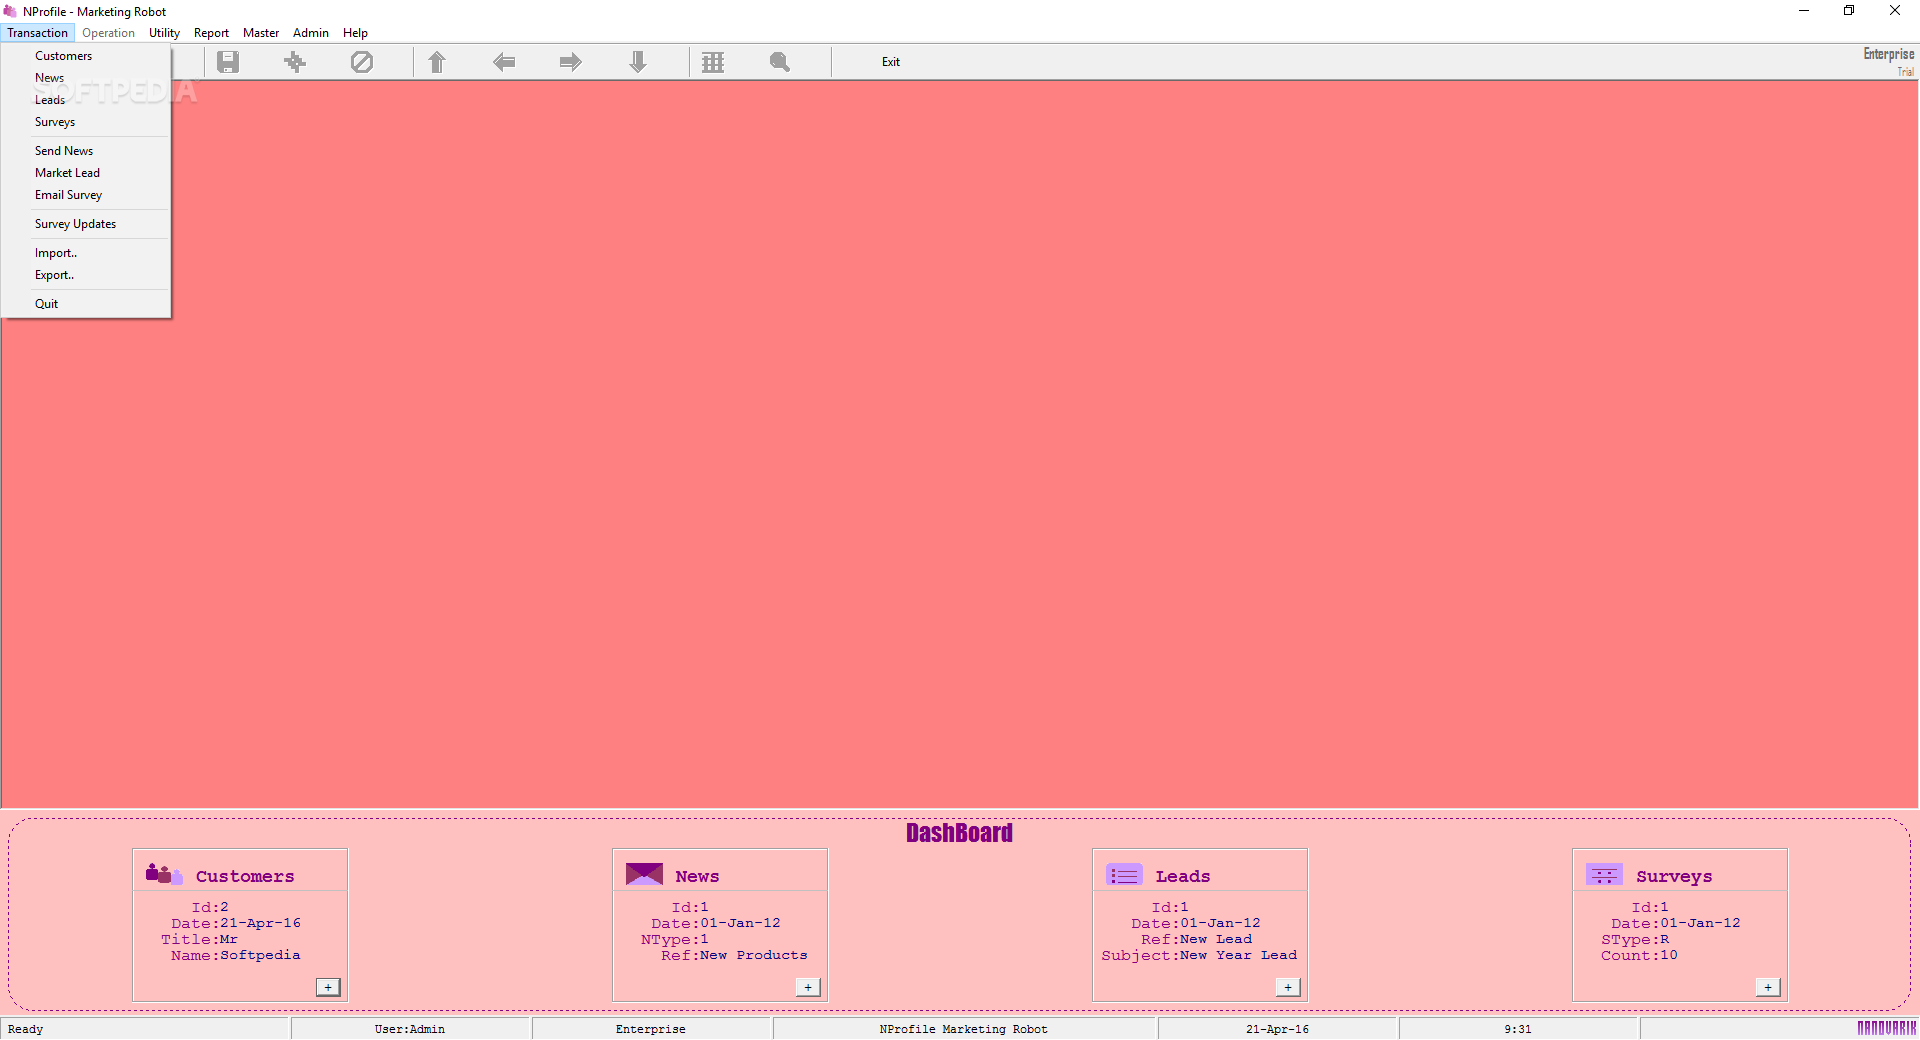Image resolution: width=1920 pixels, height=1040 pixels.
Task: Click the NProfile Marketing Robot status entry
Action: (964, 1029)
